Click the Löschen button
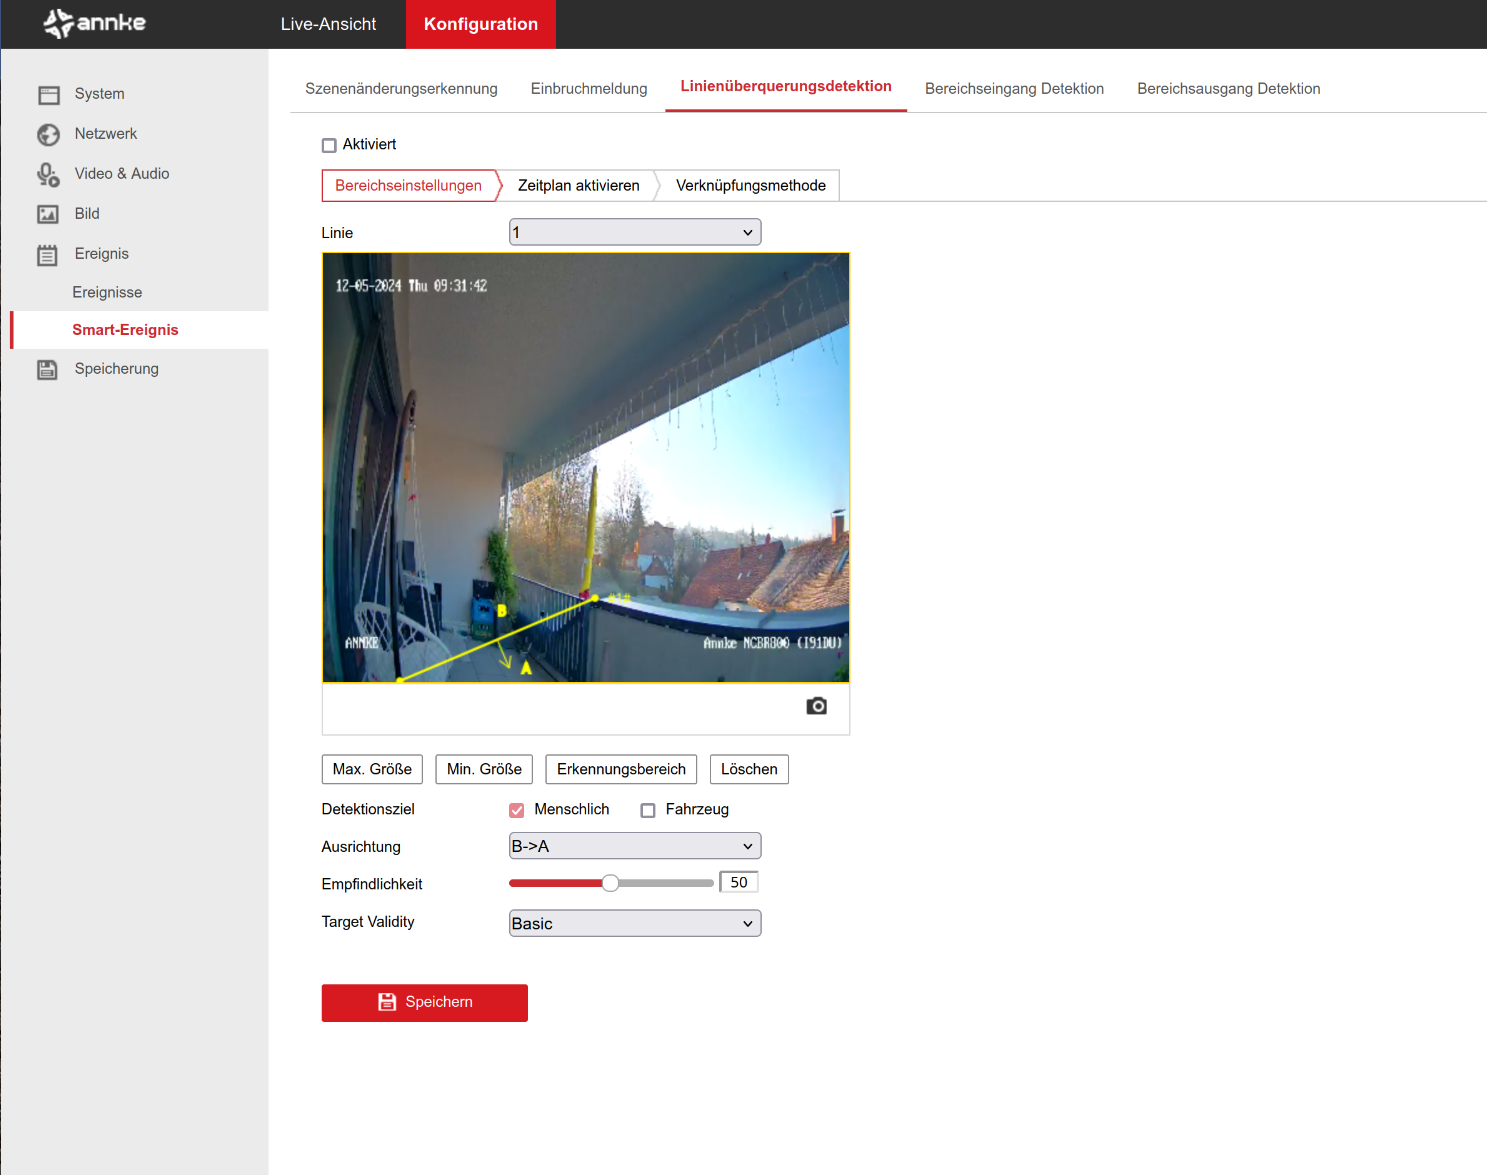This screenshot has width=1487, height=1175. (x=749, y=769)
